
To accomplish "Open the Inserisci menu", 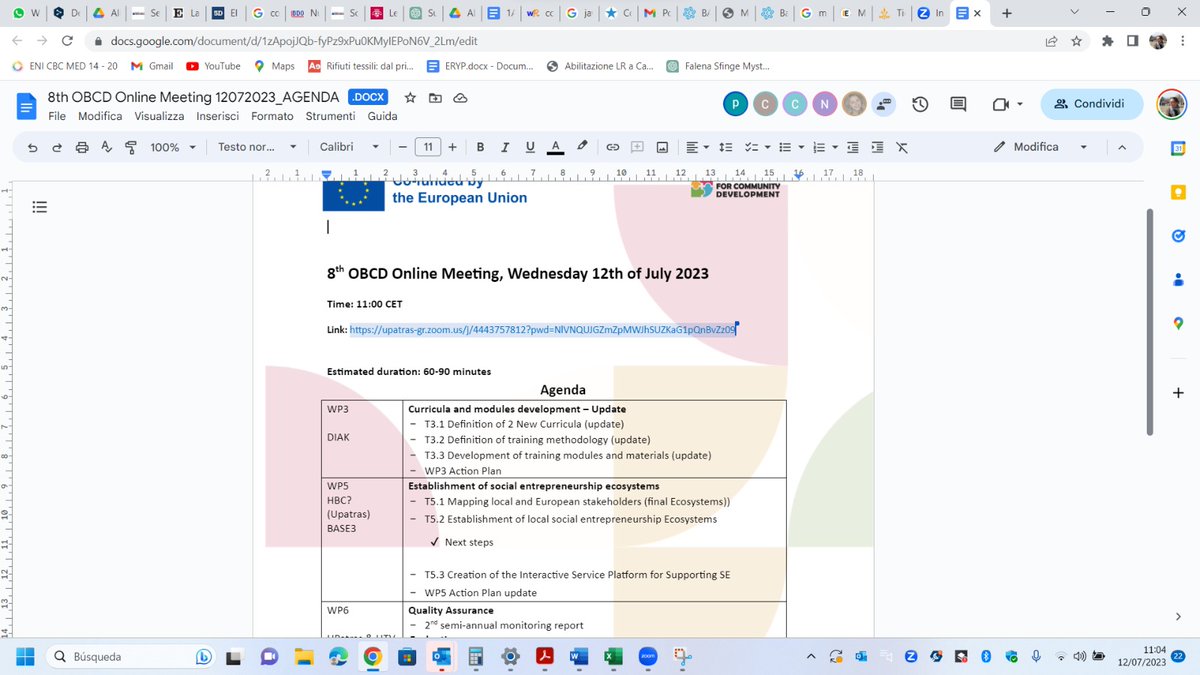I will pos(218,116).
